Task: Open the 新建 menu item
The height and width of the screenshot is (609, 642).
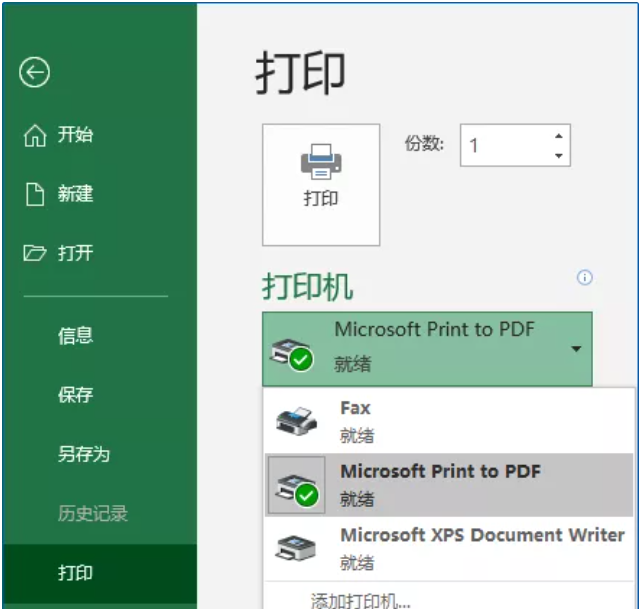Action: tap(76, 194)
